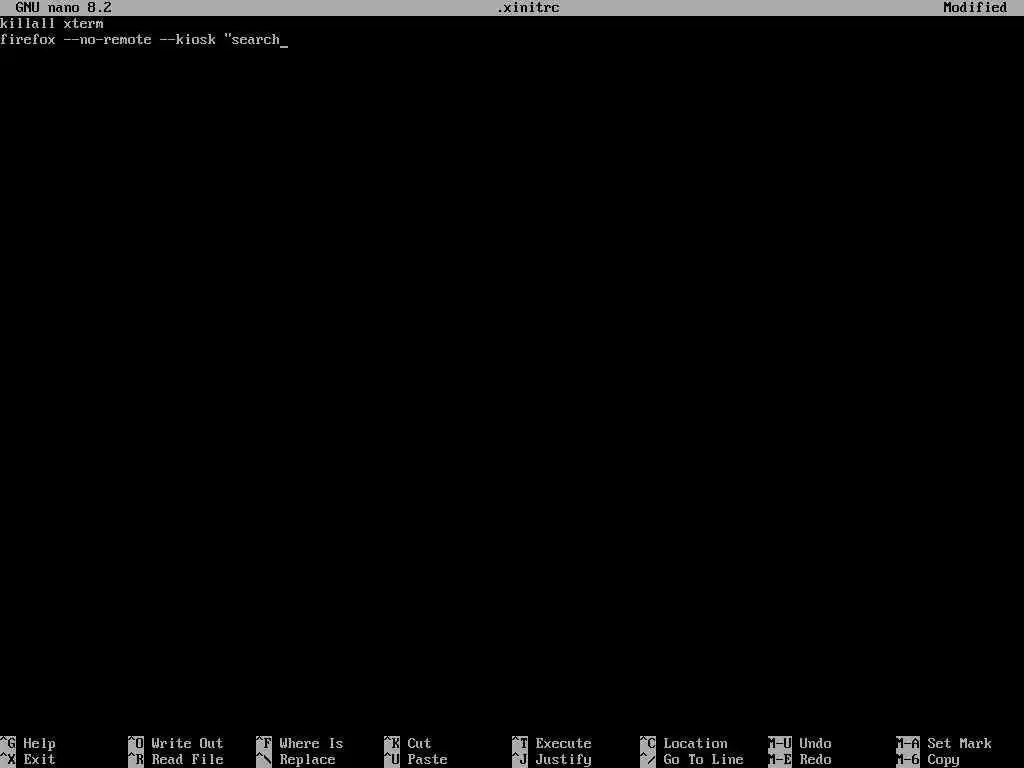Click the word firefox on line two
This screenshot has width=1024, height=768.
[x=28, y=40]
